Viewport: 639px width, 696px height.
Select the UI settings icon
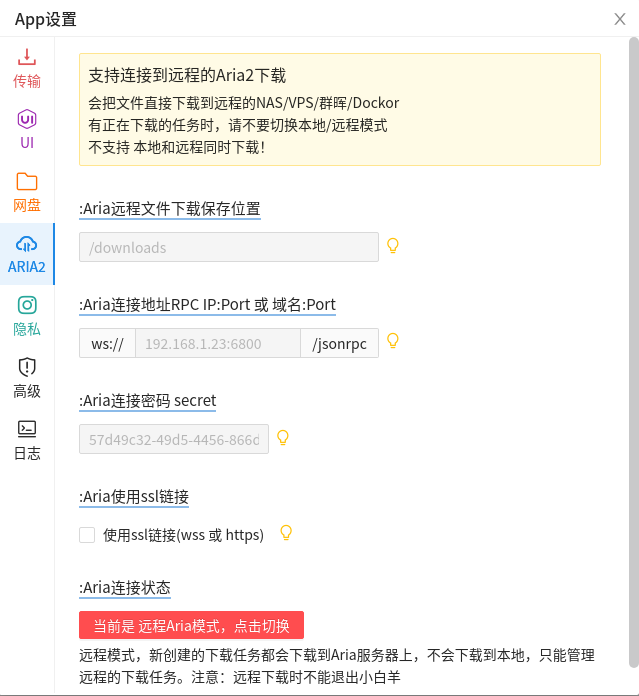tap(27, 121)
